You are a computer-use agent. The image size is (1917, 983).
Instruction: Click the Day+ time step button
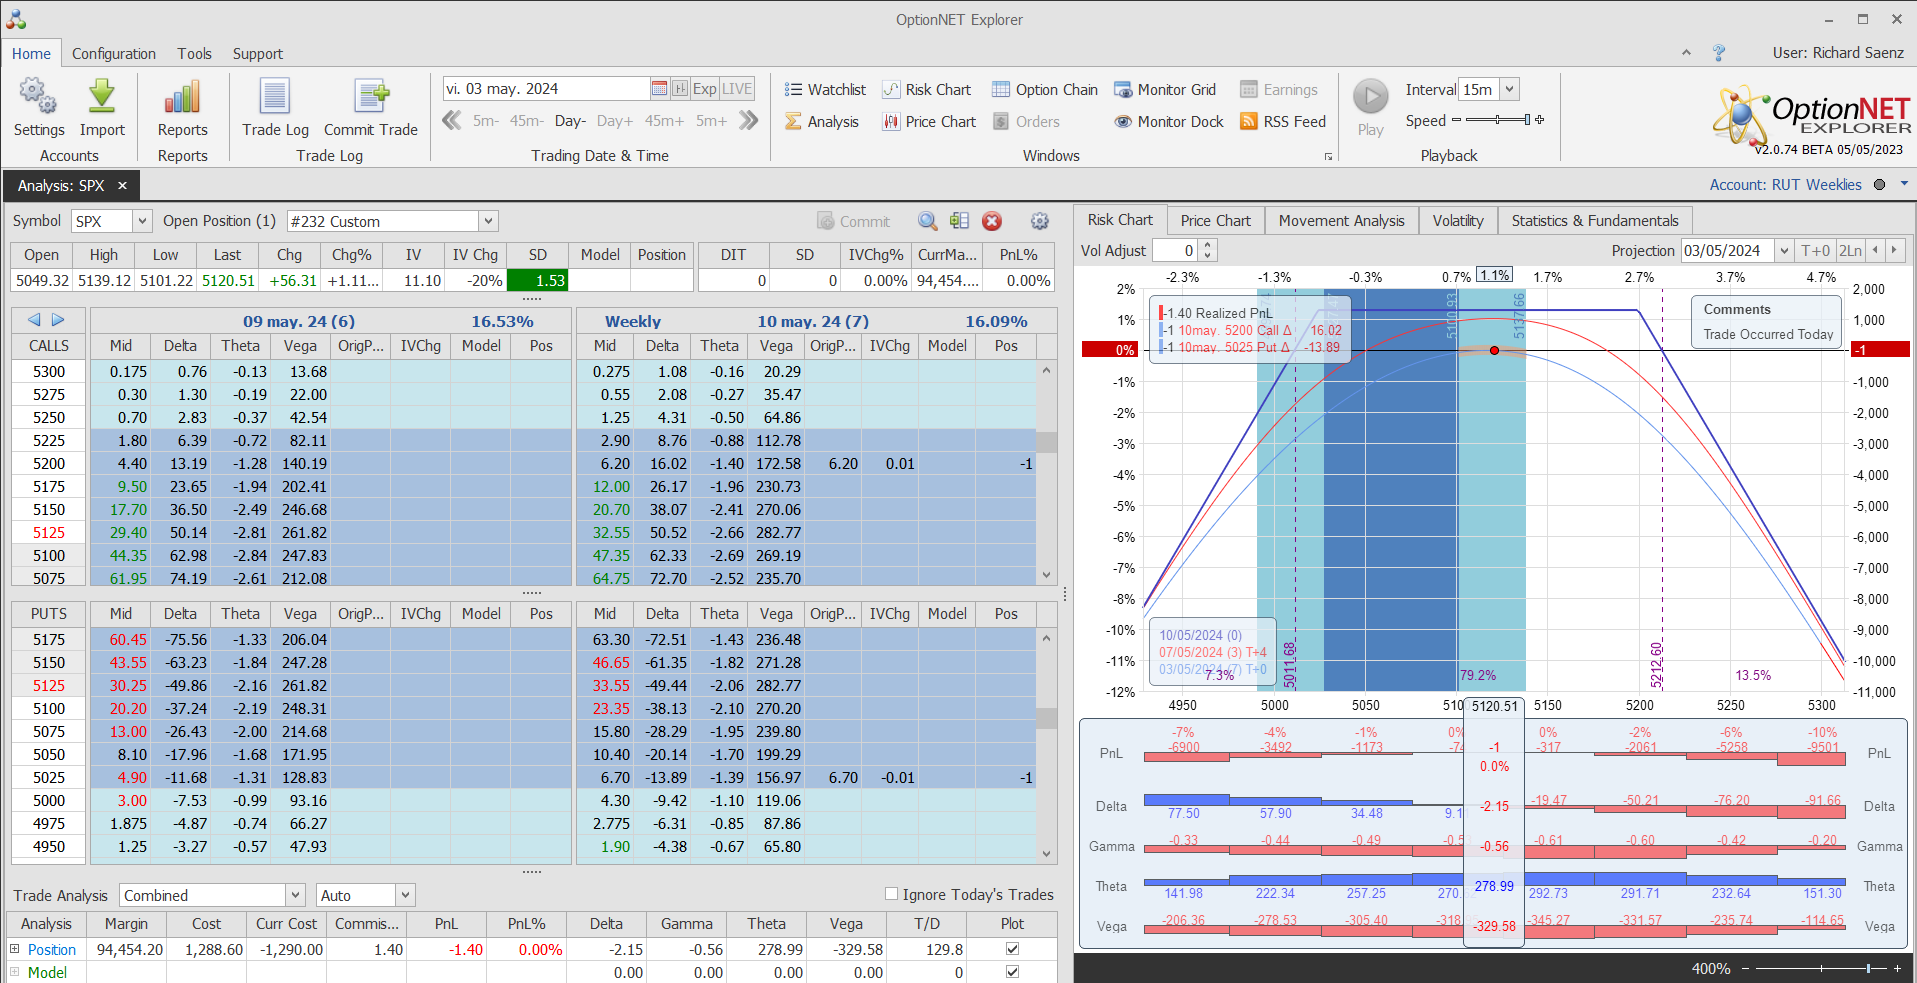[614, 121]
